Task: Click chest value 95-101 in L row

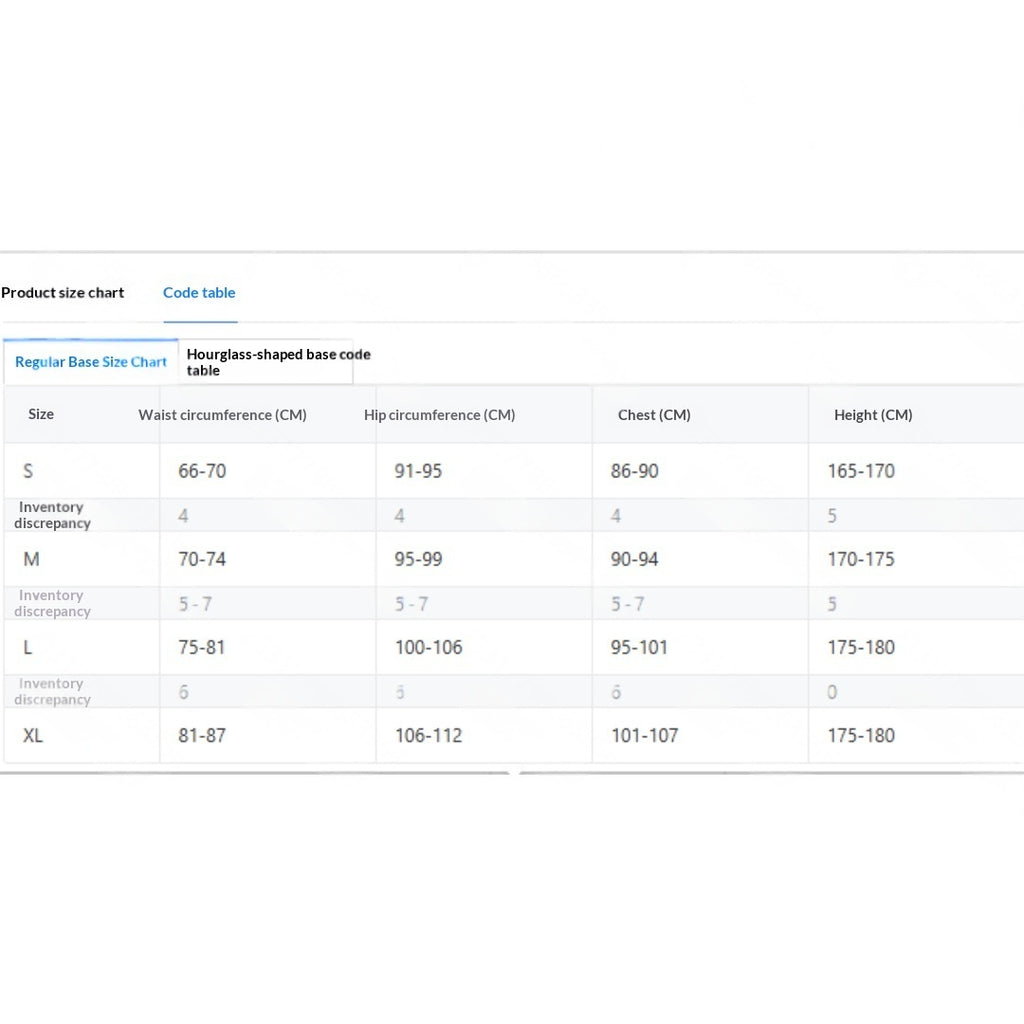Action: 639,647
